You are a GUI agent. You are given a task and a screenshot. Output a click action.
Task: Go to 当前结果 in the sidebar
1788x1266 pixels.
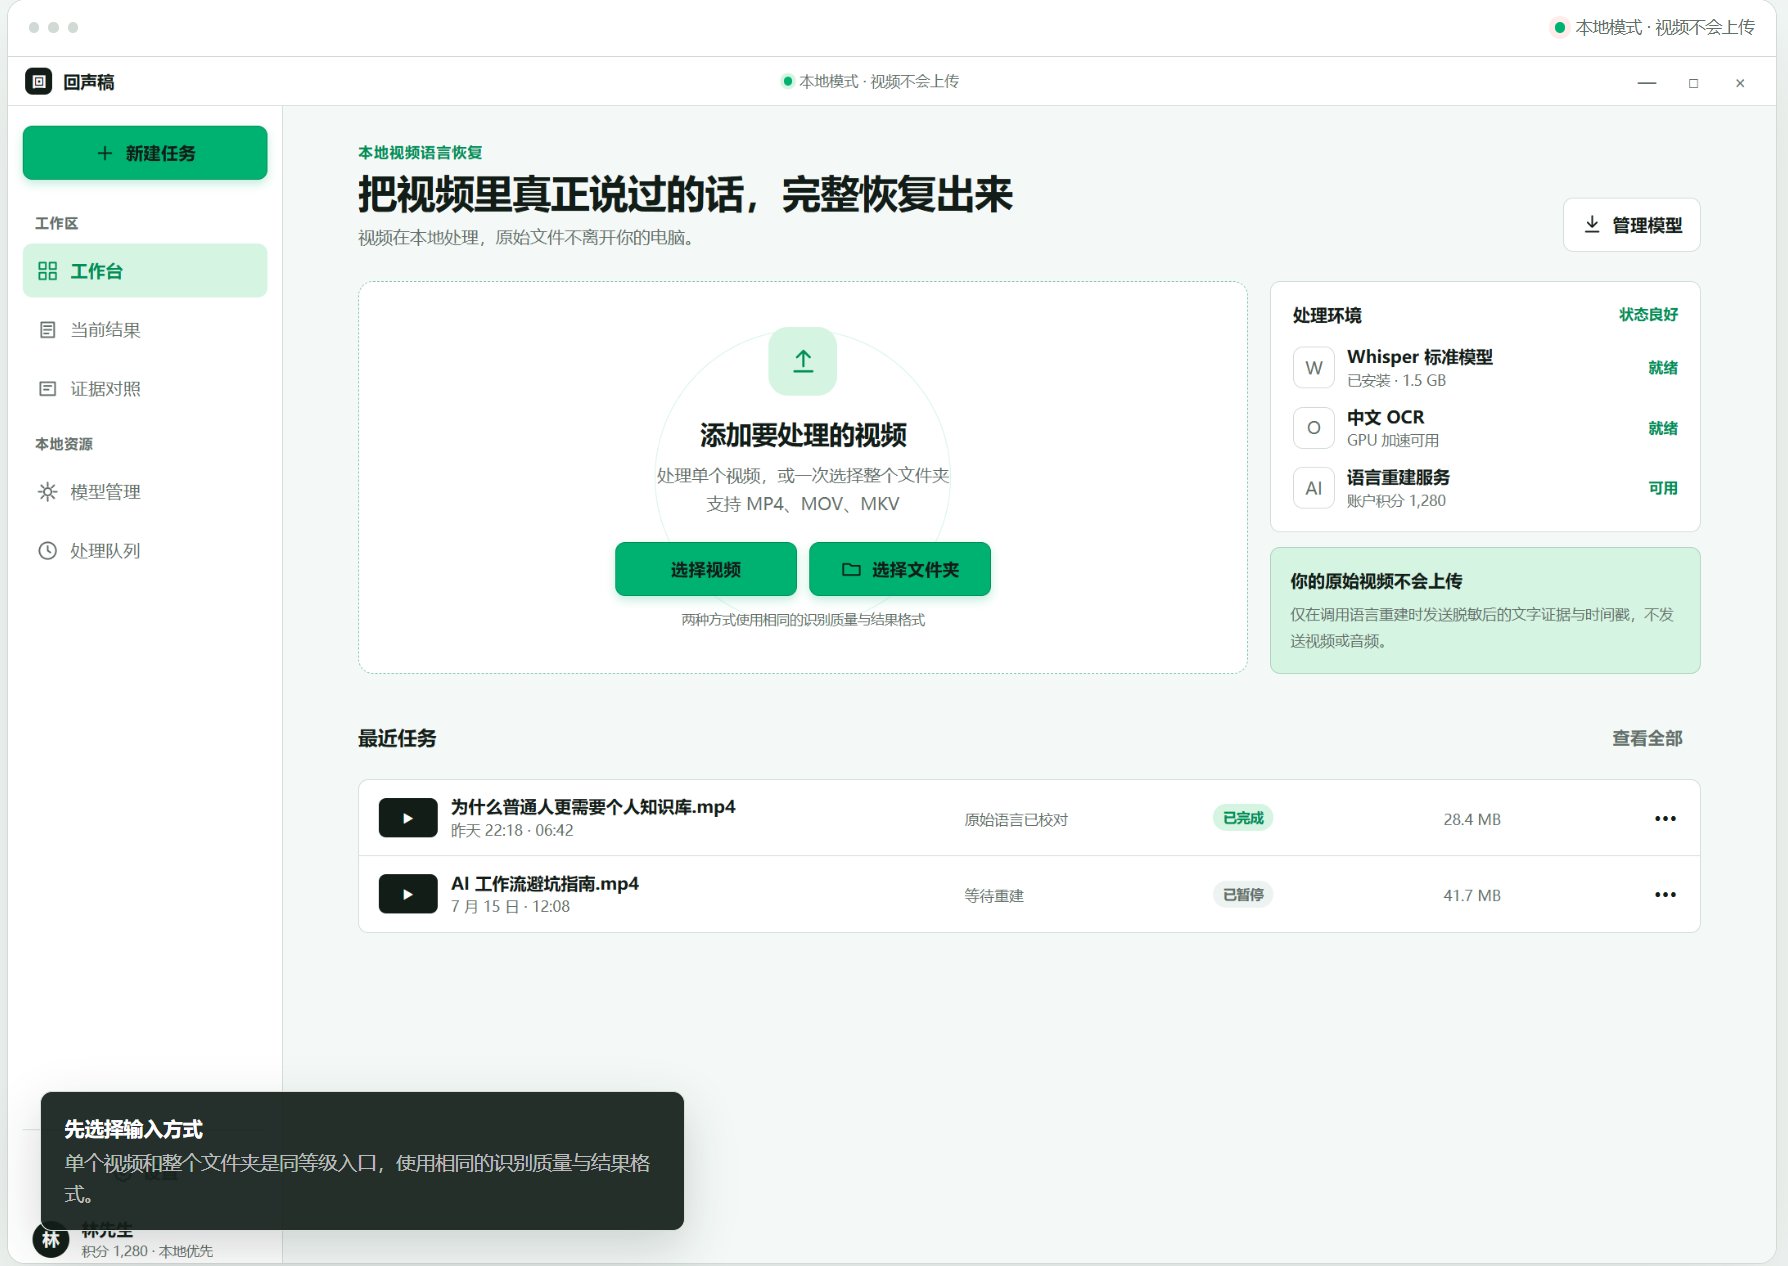(145, 330)
